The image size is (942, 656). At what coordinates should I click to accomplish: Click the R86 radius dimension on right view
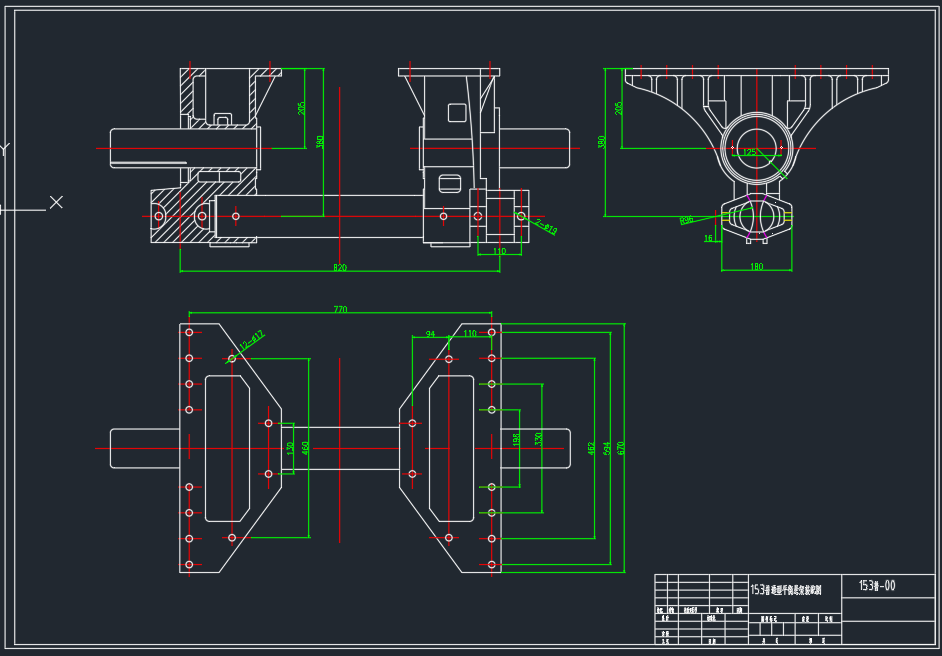(x=686, y=219)
